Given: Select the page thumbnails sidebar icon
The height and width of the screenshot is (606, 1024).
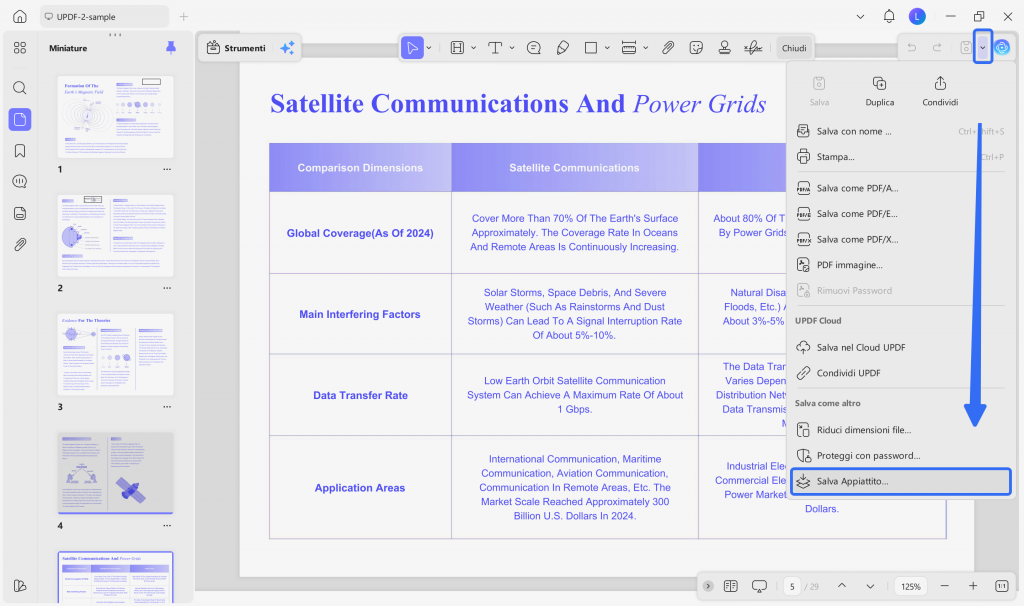Looking at the screenshot, I should pyautogui.click(x=20, y=120).
